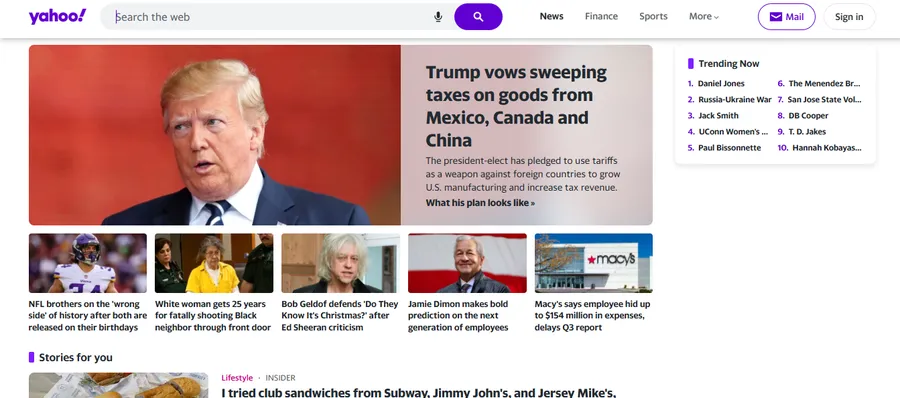Open trending topic Daniel Jones
This screenshot has height=398, width=900.
[x=721, y=83]
